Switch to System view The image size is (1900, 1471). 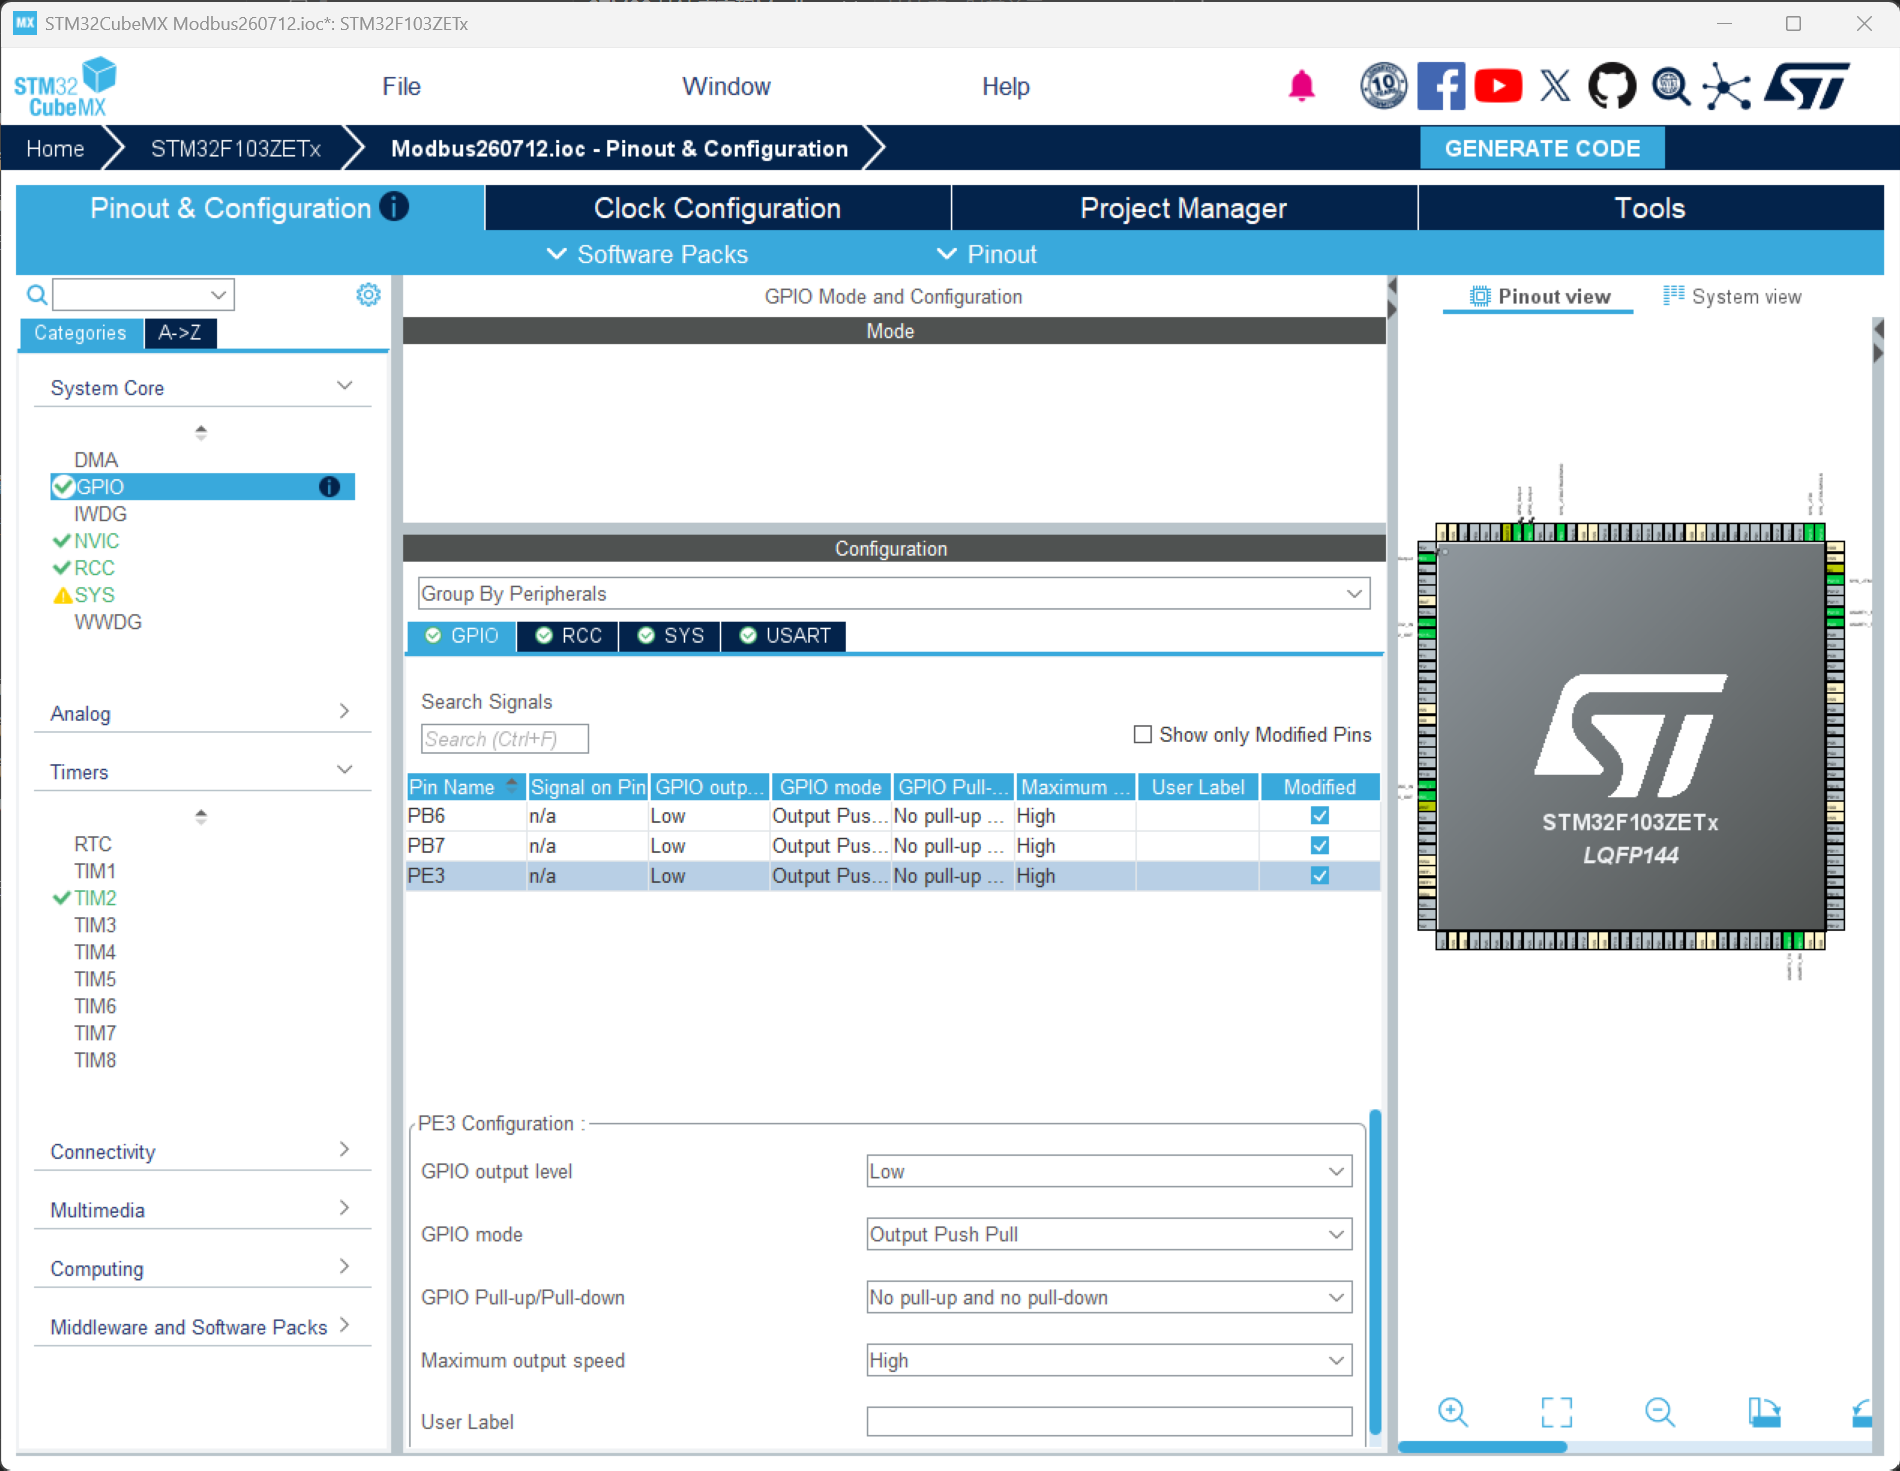(x=1732, y=296)
